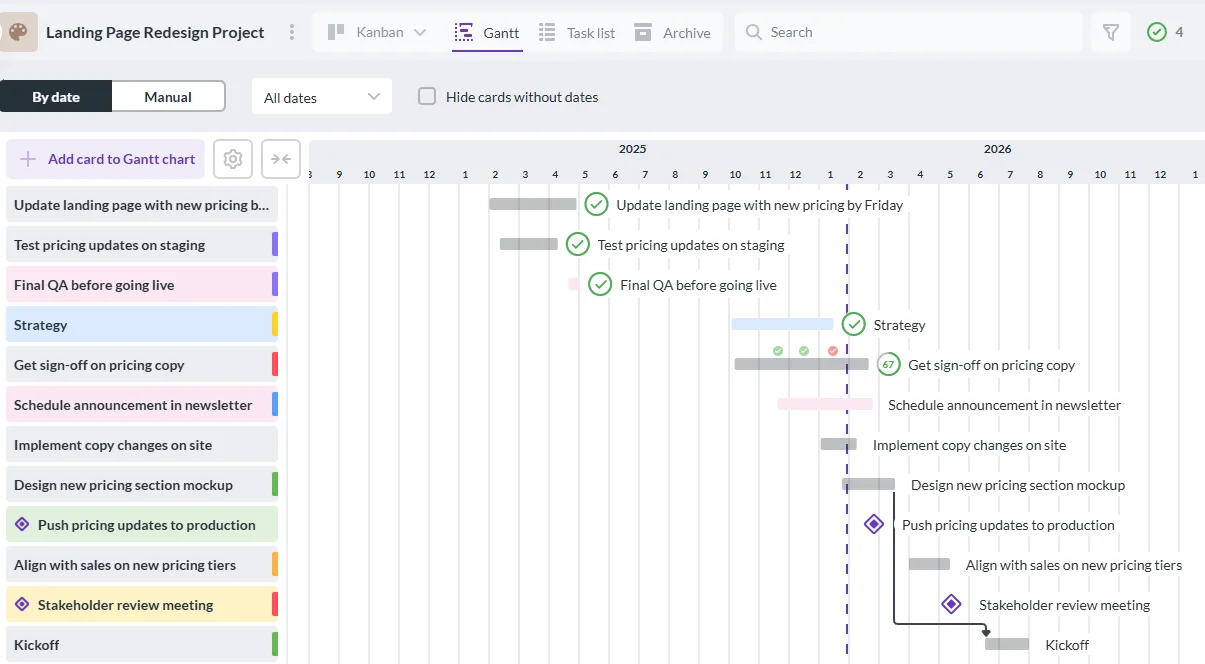
Task: Select the By date sorting option
Action: (x=56, y=96)
